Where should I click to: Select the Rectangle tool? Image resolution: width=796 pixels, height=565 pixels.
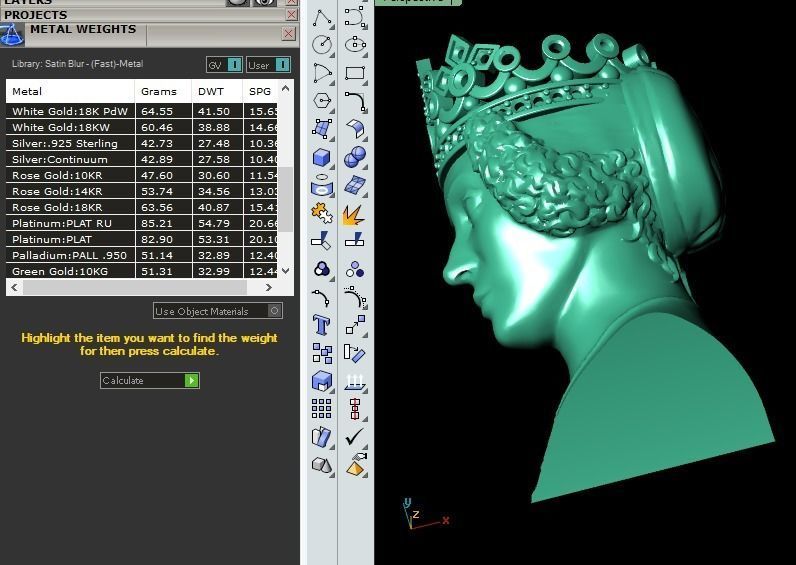[x=355, y=73]
